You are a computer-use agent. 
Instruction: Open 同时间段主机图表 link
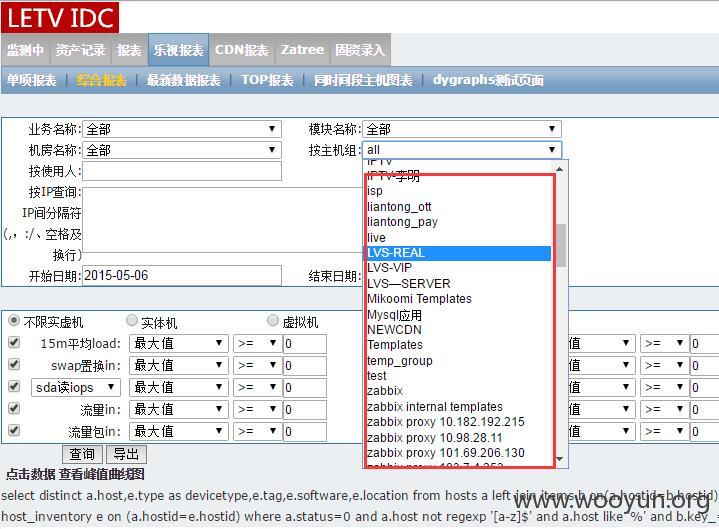click(363, 80)
